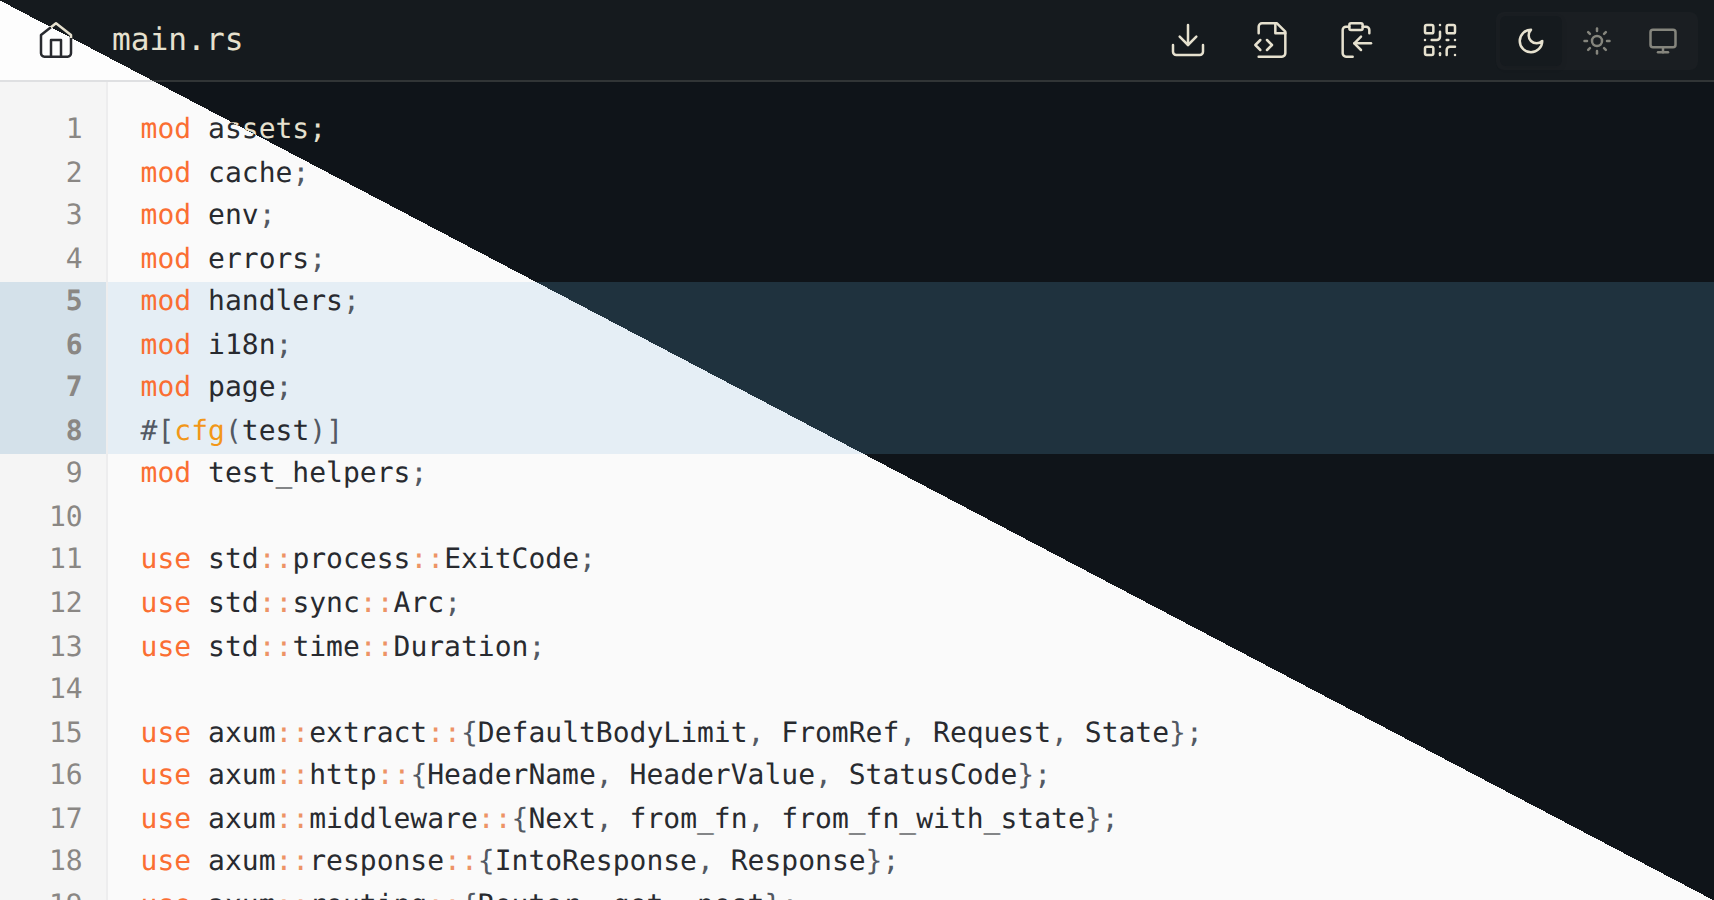Switch to dark theme with moon icon
This screenshot has height=900, width=1714.
pos(1531,41)
